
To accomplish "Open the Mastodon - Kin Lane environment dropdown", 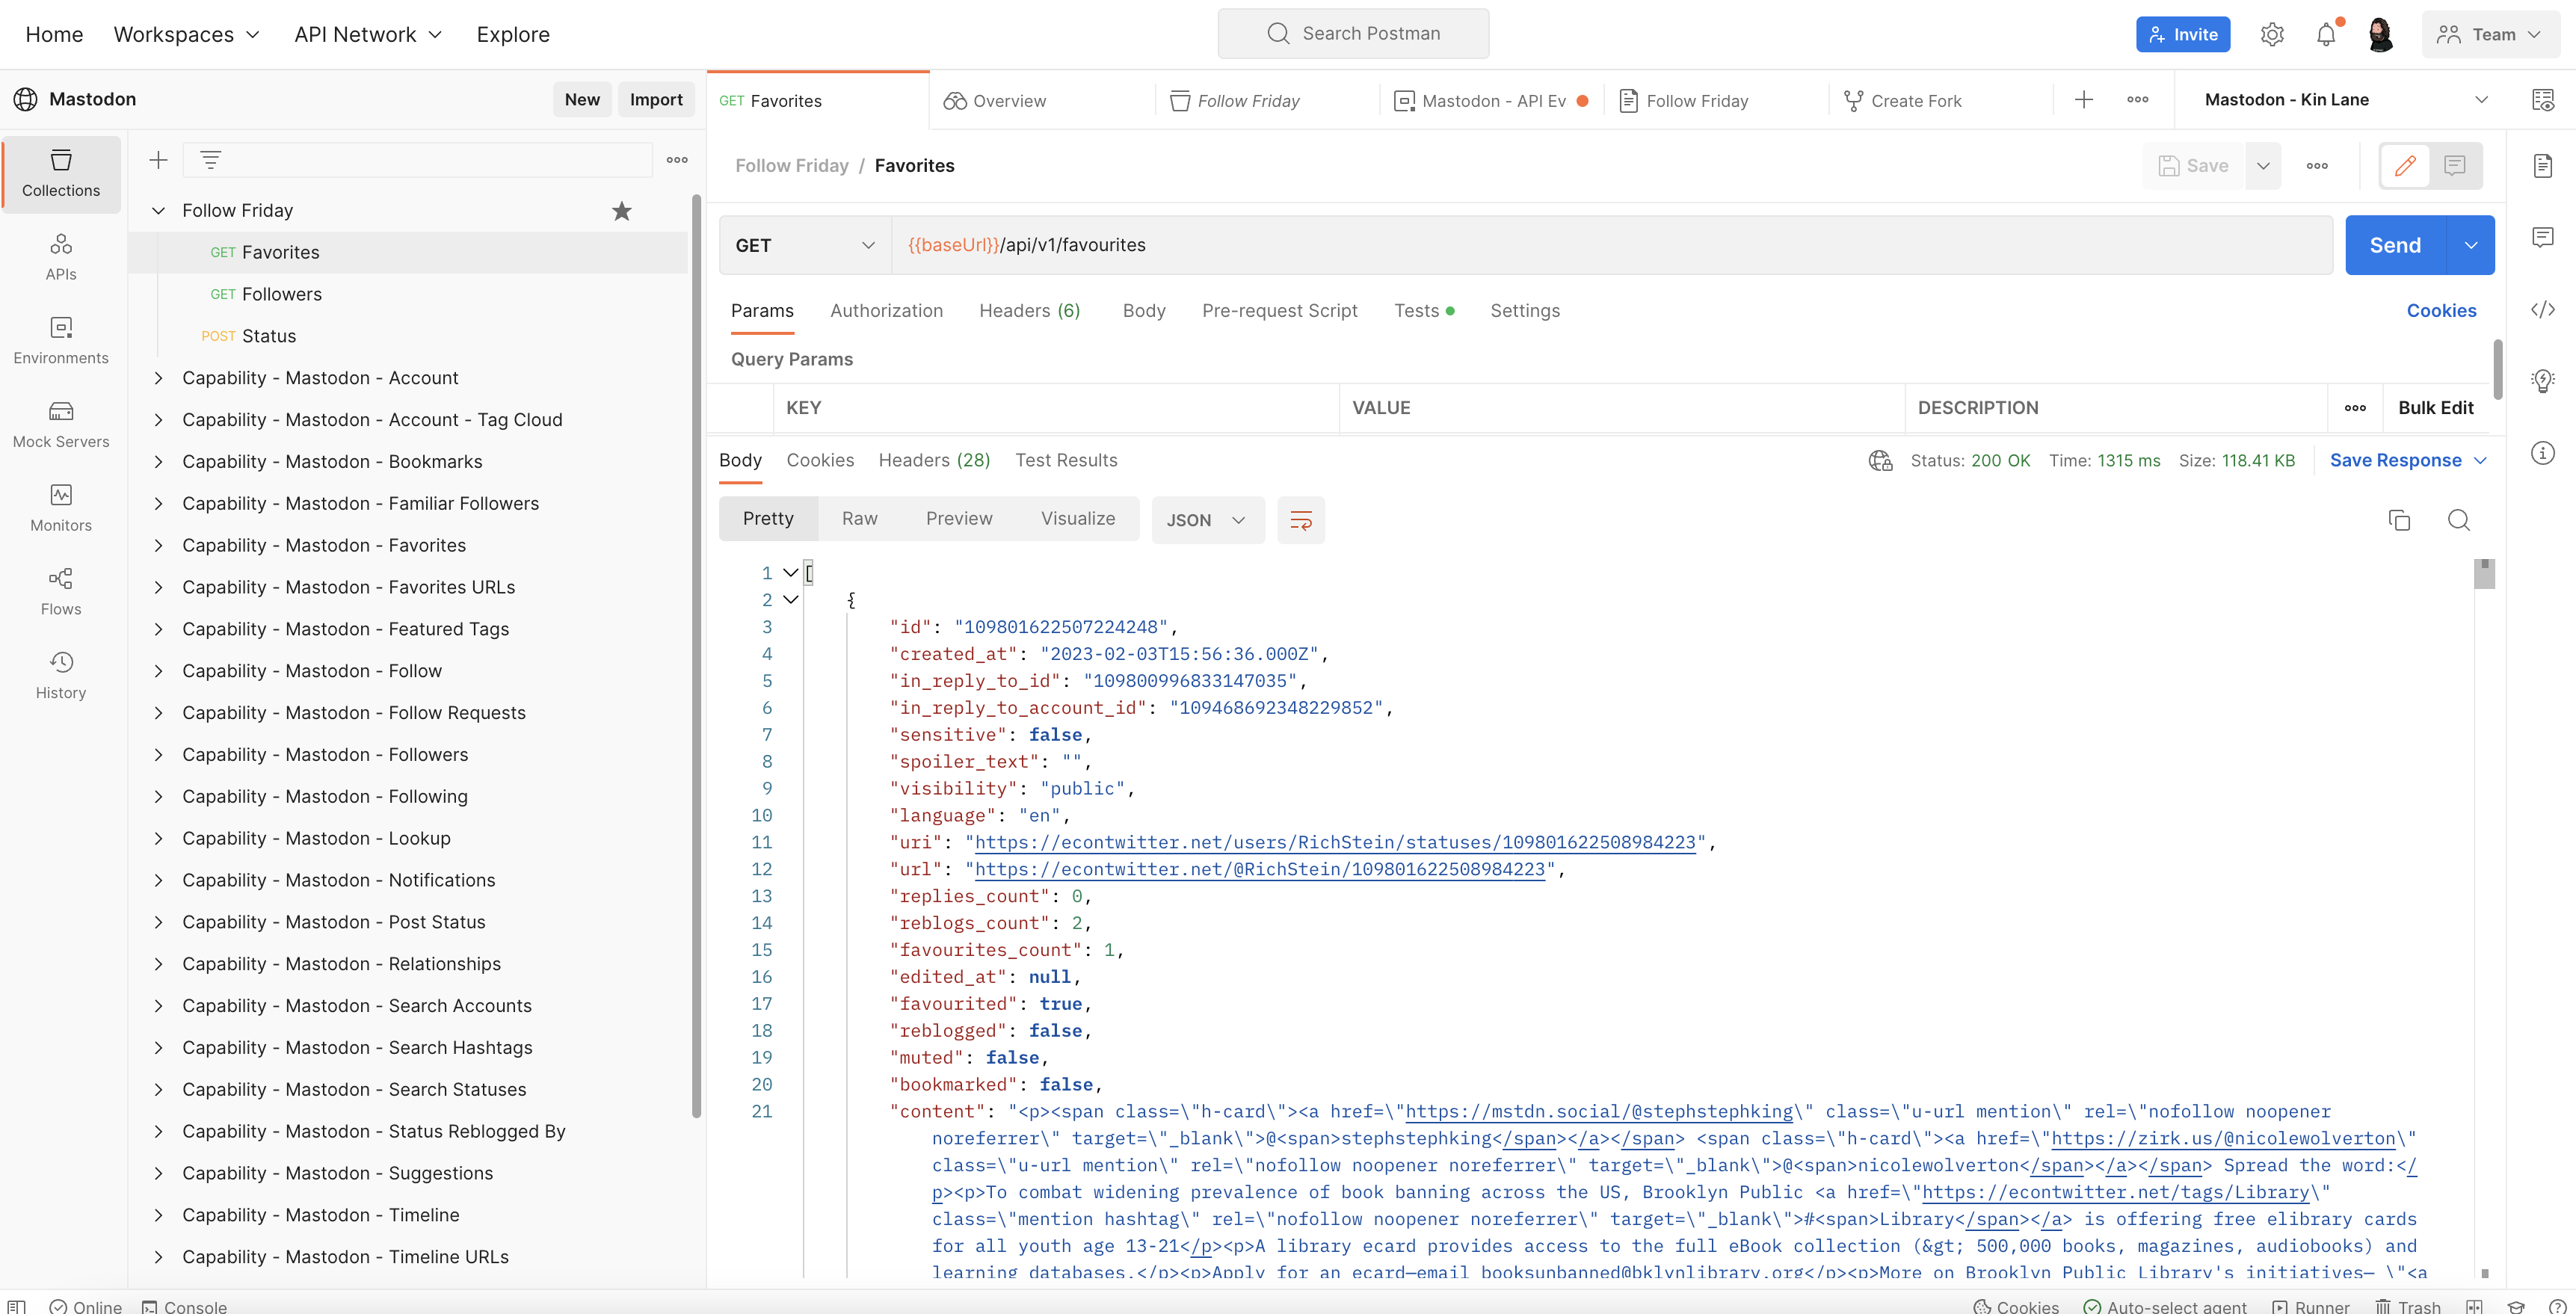I will (x=2345, y=100).
